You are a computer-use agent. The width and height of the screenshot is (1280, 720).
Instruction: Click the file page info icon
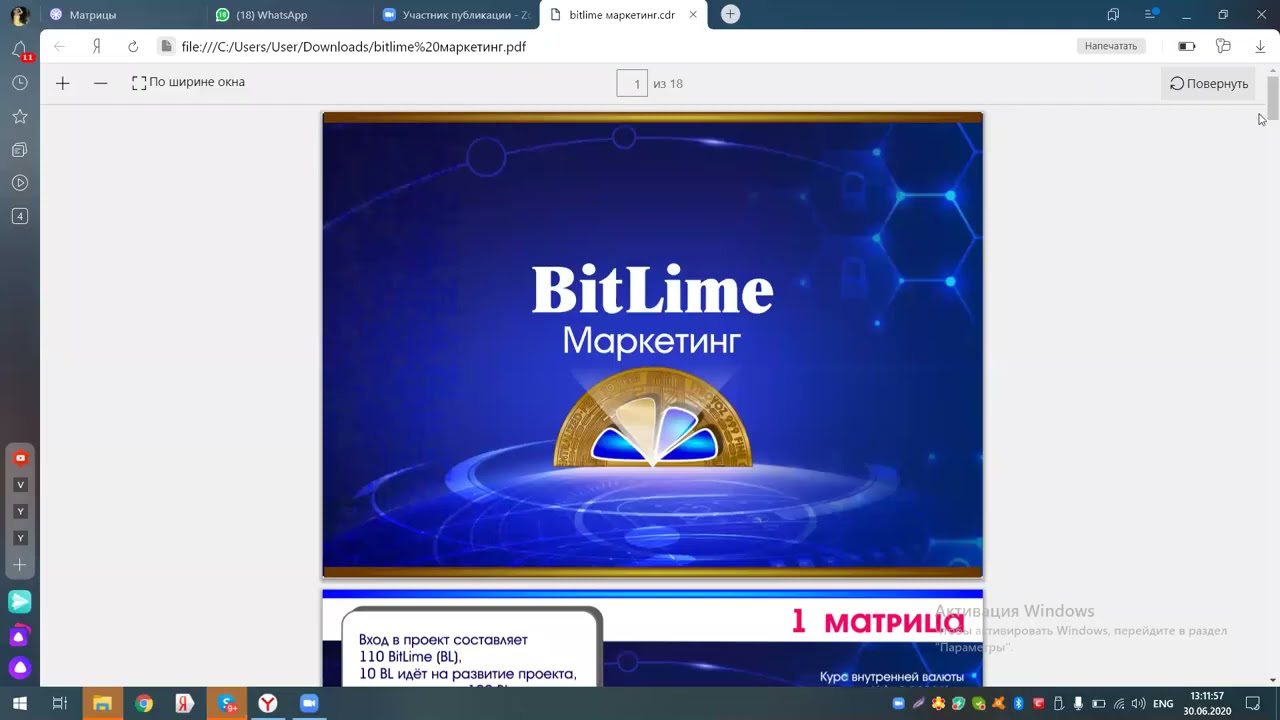pos(166,46)
